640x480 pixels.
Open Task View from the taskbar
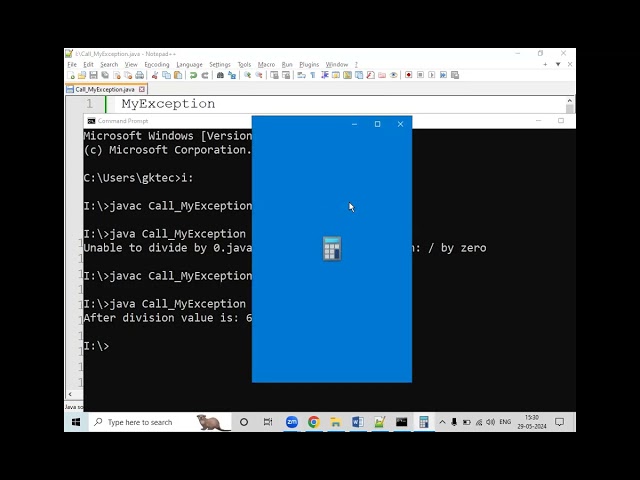pyautogui.click(x=268, y=422)
